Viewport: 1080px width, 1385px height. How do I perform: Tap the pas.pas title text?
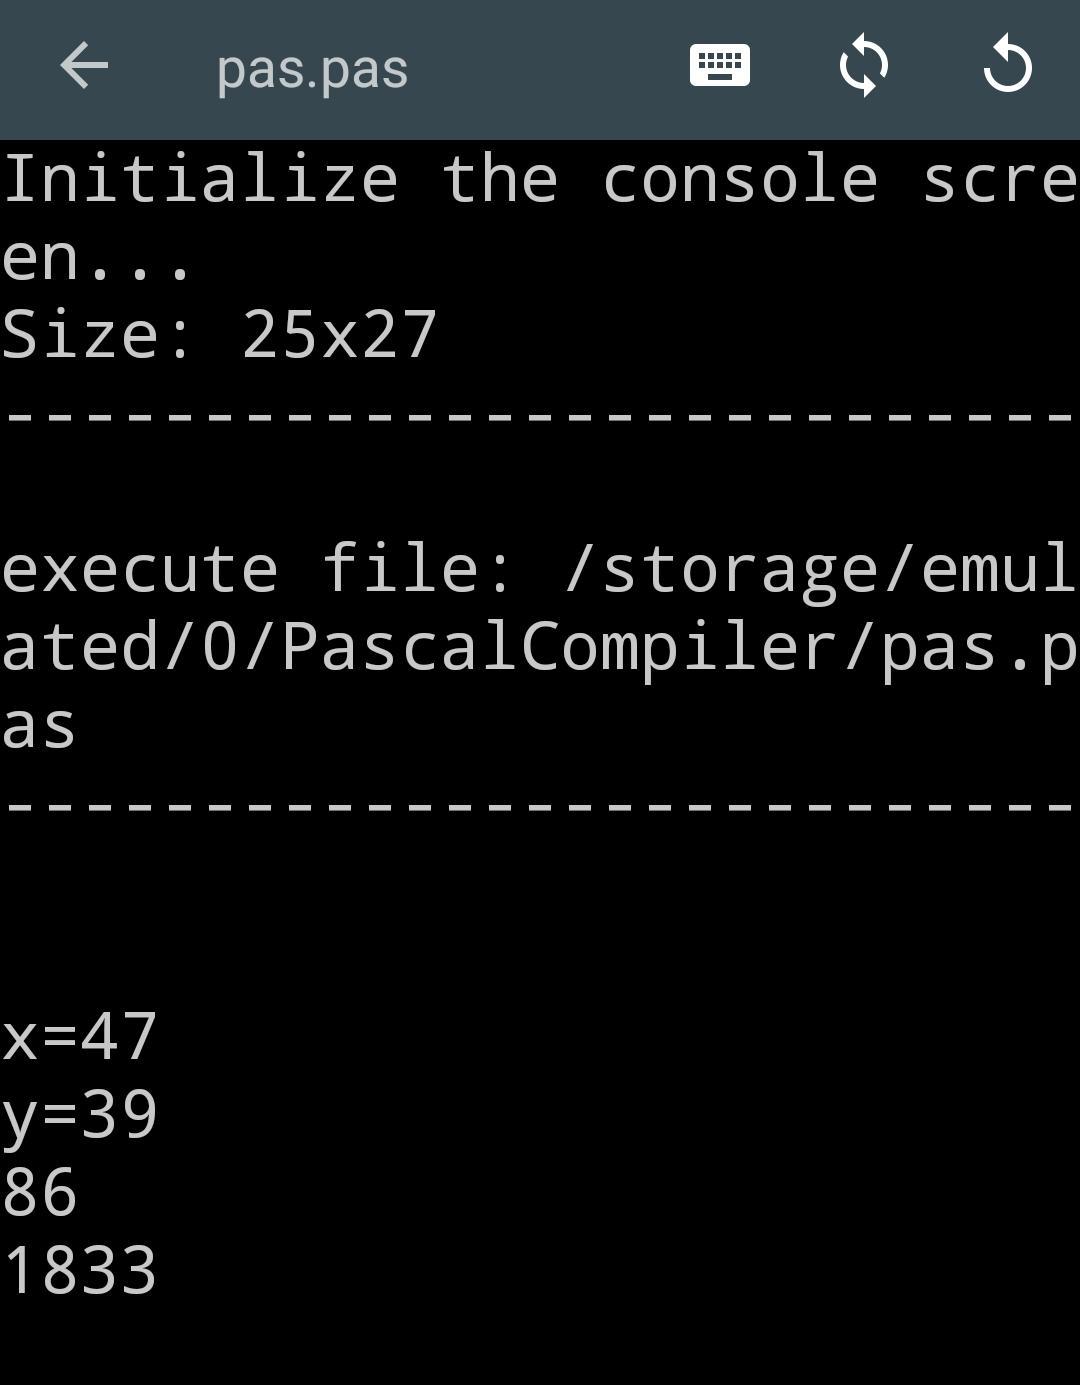tap(312, 70)
